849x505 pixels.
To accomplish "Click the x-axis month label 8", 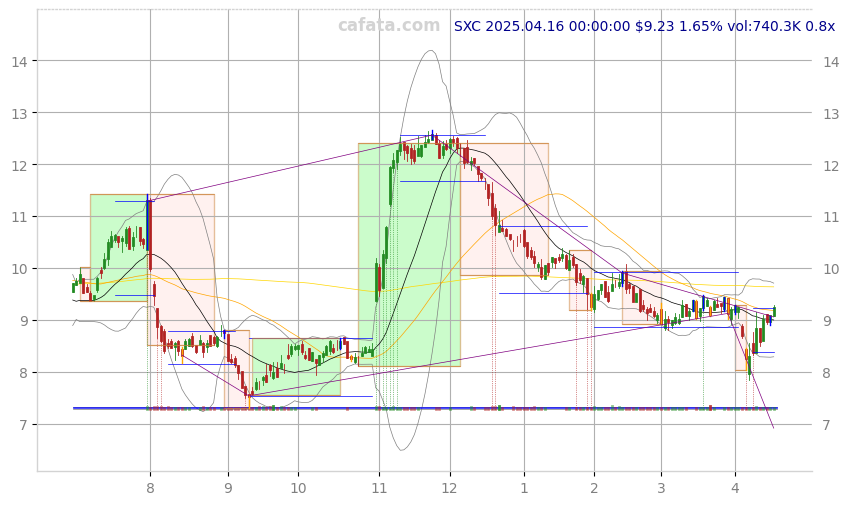I will [151, 488].
